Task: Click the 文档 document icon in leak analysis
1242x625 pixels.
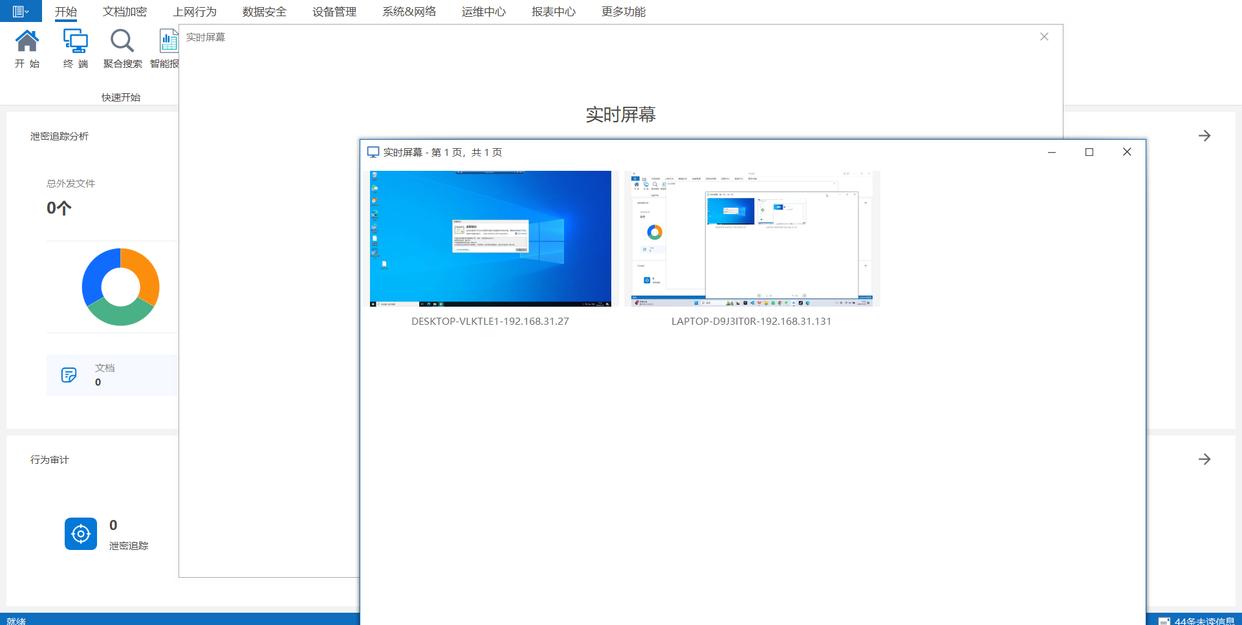Action: pyautogui.click(x=69, y=375)
